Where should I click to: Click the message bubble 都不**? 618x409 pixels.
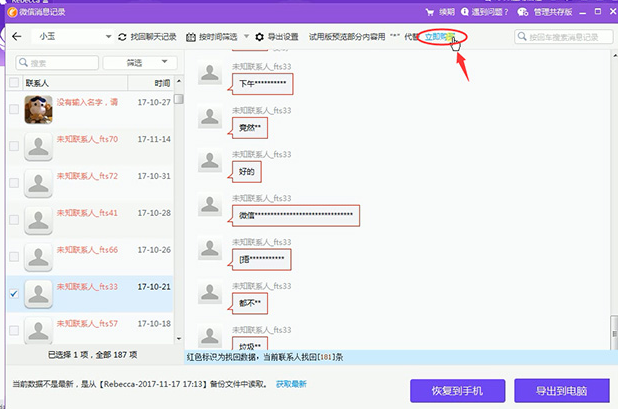coord(250,303)
